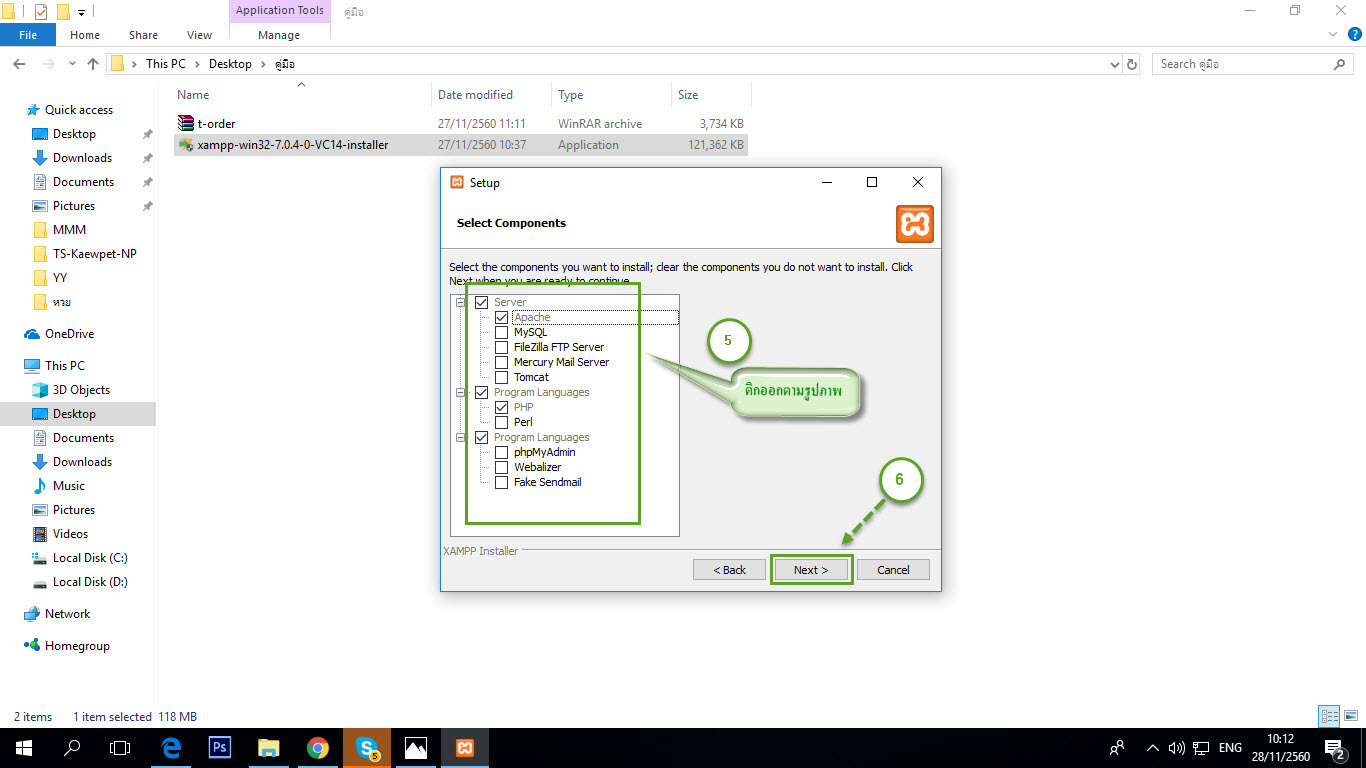1366x768 pixels.
Task: Enable the Fake Sendmail checkbox
Action: click(x=502, y=482)
